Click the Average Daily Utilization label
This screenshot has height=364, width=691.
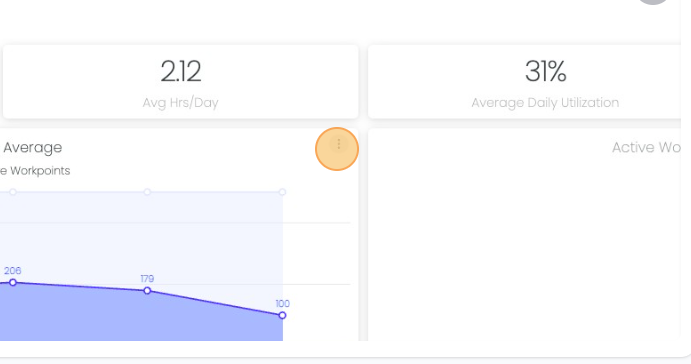545,103
